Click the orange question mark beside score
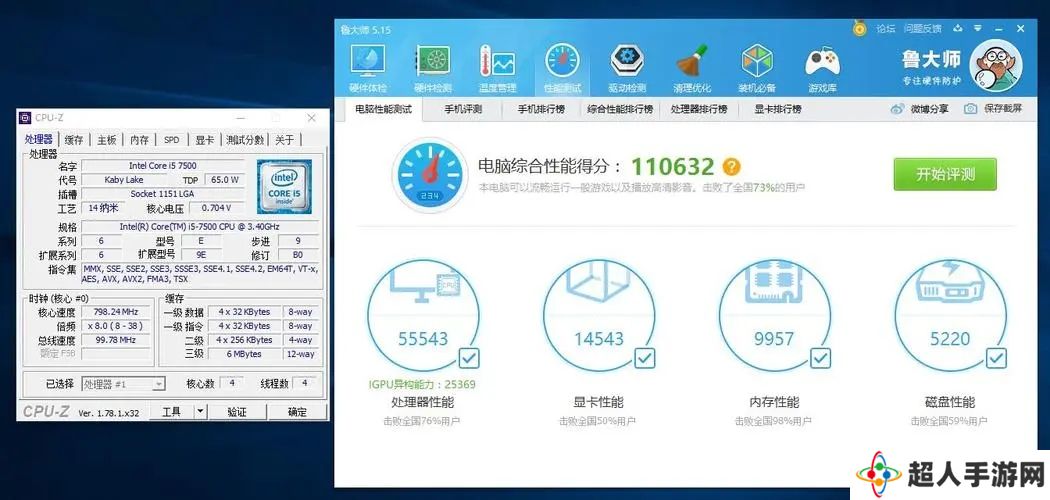This screenshot has height=500, width=1050. point(731,166)
